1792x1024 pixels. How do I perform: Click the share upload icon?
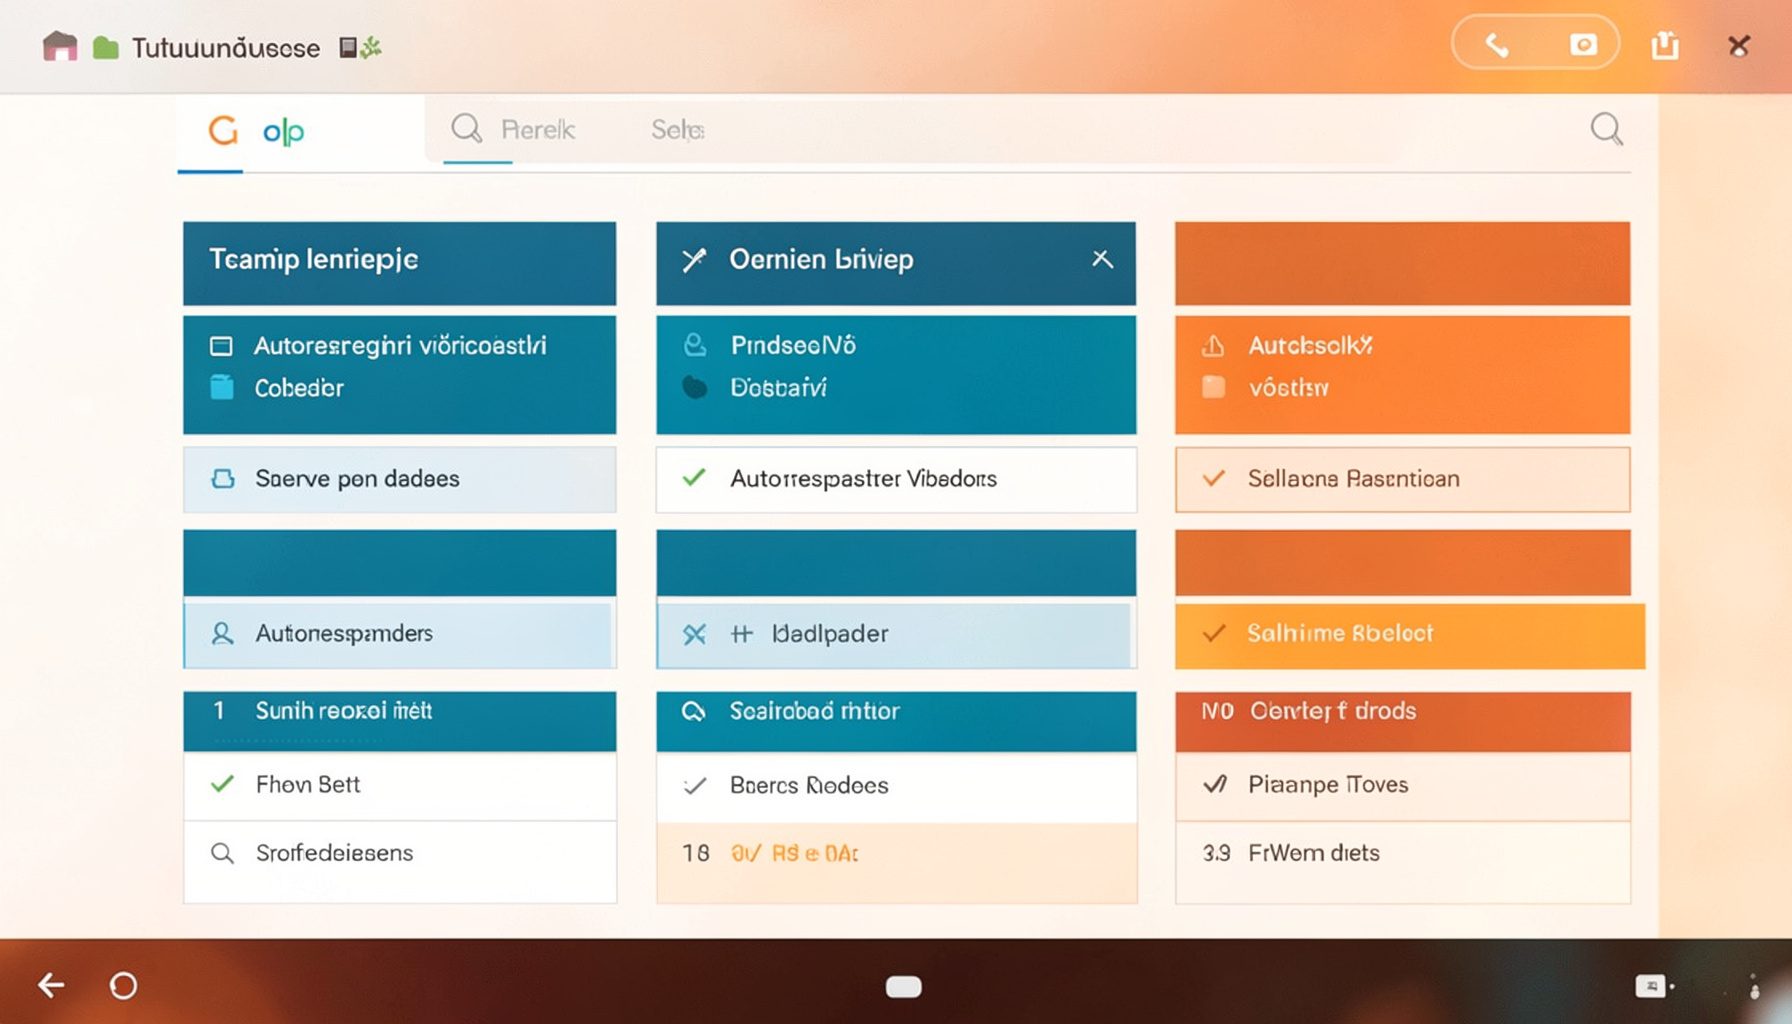(1665, 45)
